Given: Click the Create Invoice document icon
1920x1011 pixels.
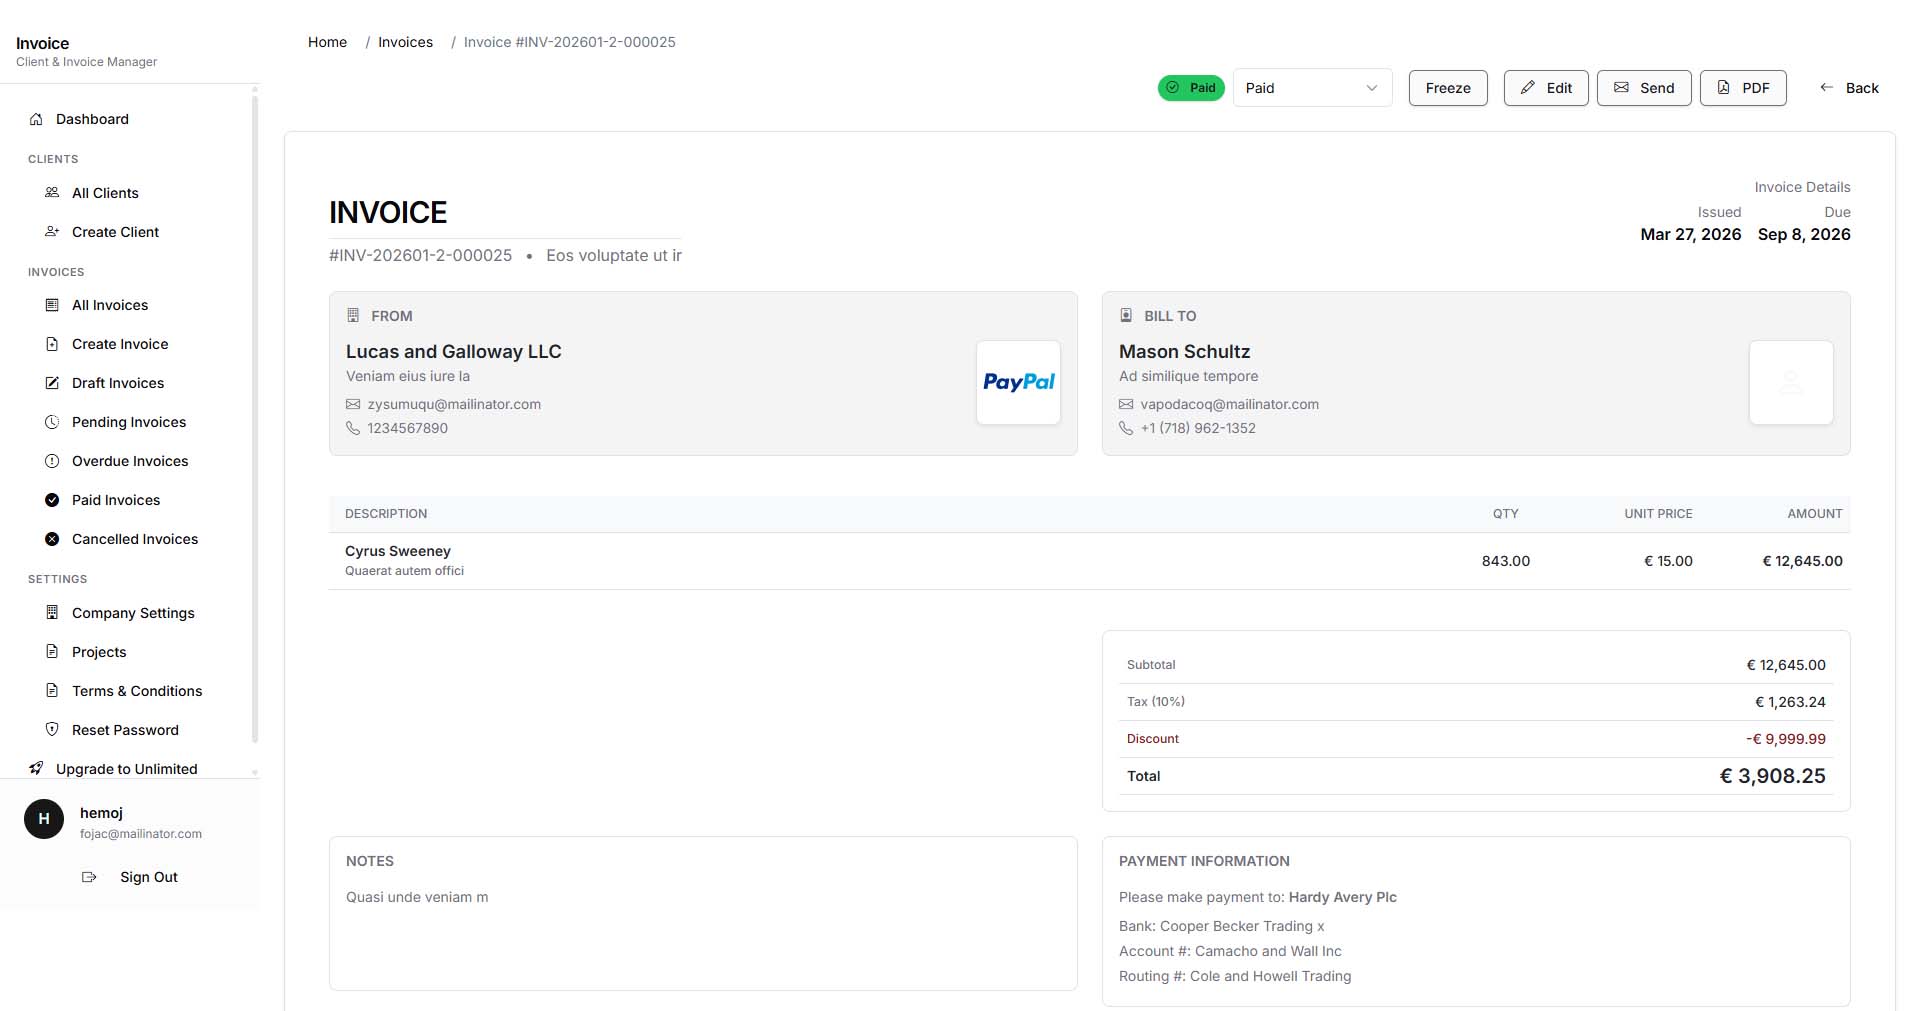Looking at the screenshot, I should coord(52,344).
